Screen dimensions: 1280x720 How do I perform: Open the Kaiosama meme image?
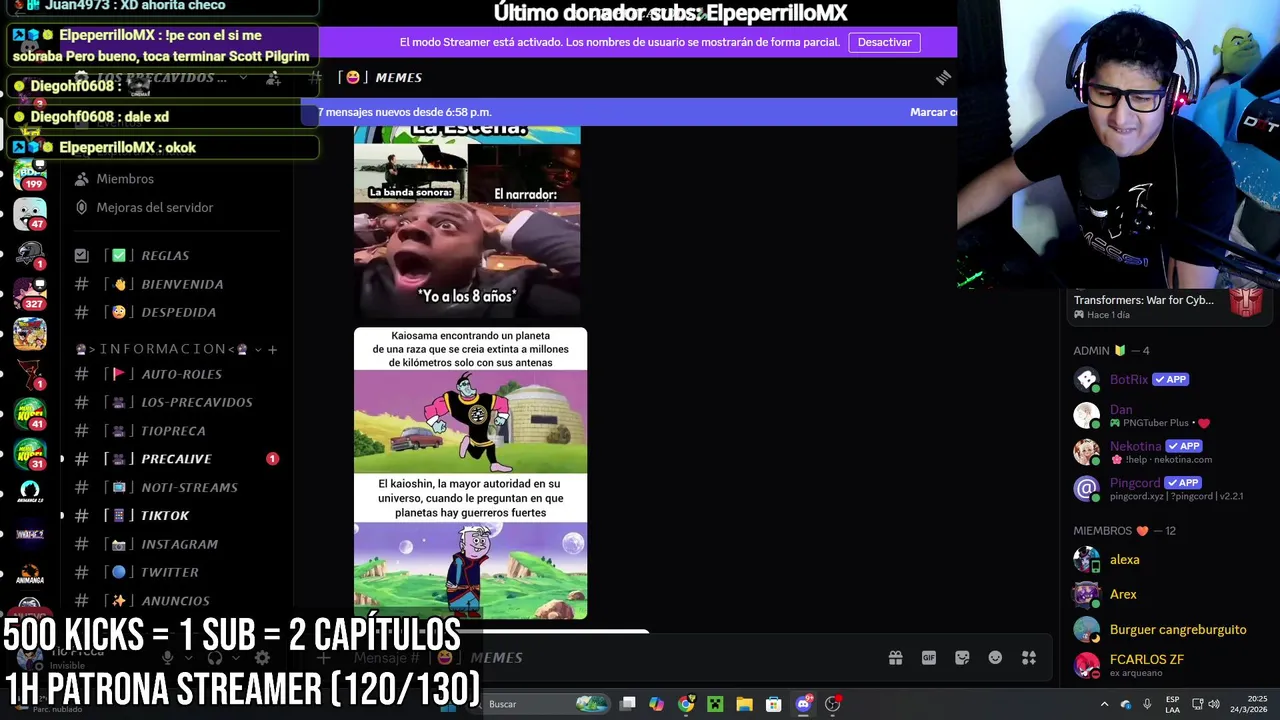(x=470, y=473)
